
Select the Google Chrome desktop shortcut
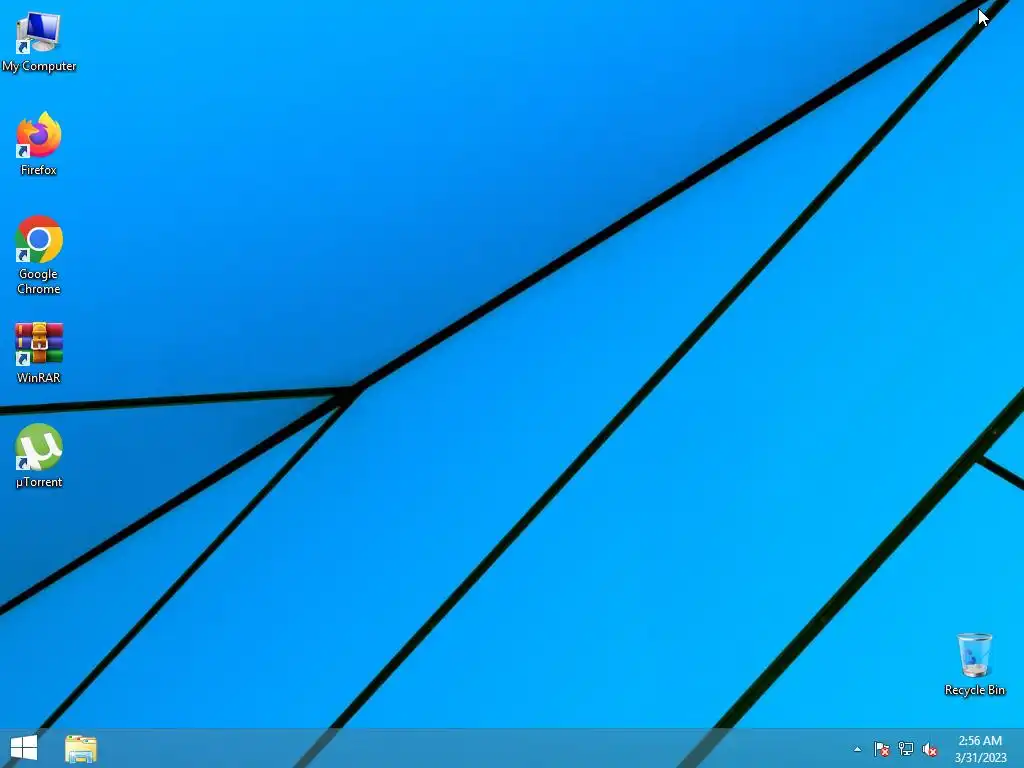[39, 255]
